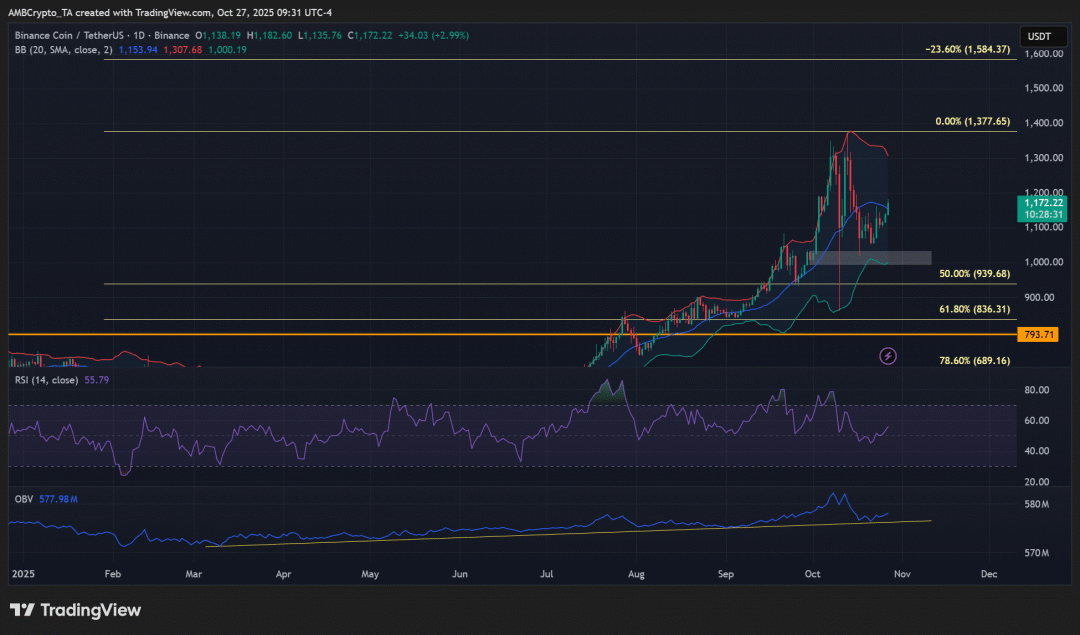Image resolution: width=1080 pixels, height=635 pixels.
Task: Click the purple lightning bolt event icon
Action: coord(887,356)
